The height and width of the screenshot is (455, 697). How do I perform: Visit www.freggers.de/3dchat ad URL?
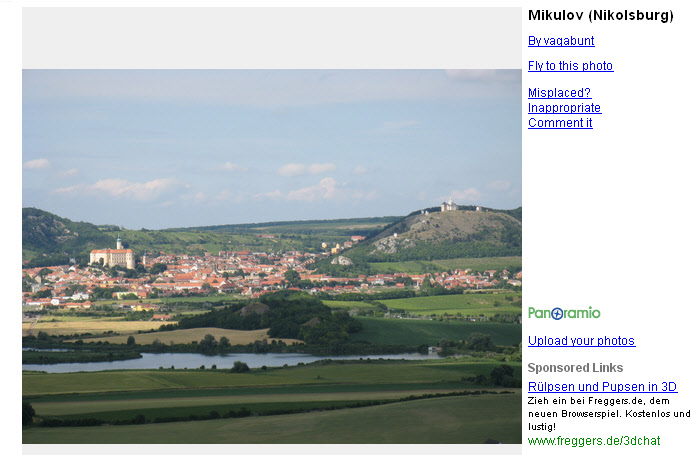(594, 441)
